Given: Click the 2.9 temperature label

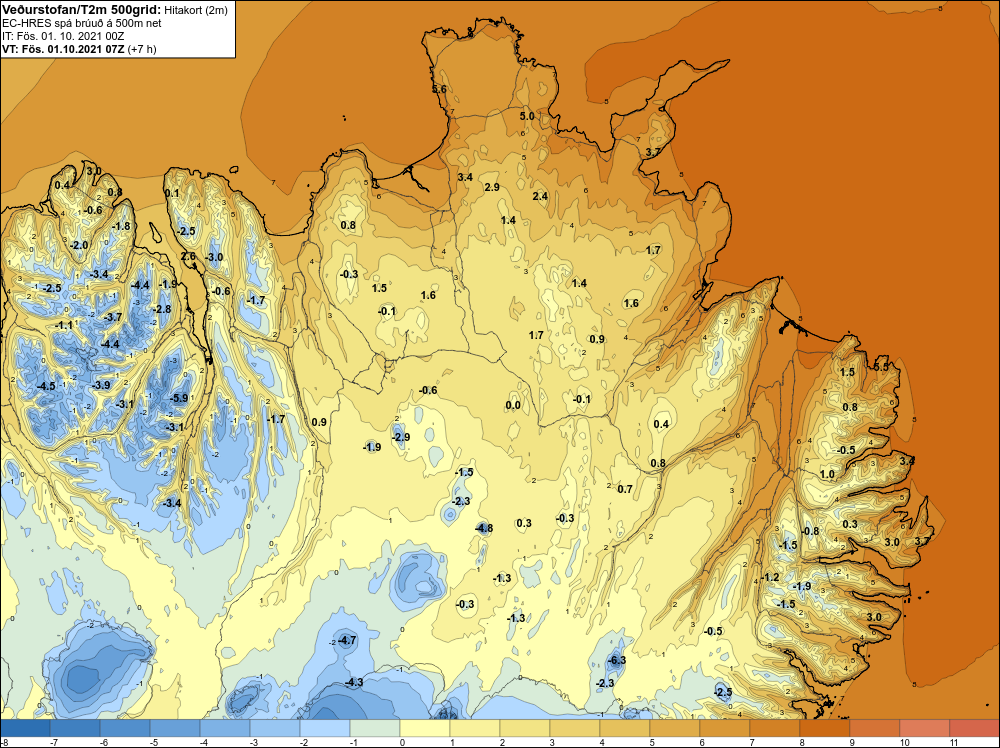Looking at the screenshot, I should pyautogui.click(x=492, y=187).
